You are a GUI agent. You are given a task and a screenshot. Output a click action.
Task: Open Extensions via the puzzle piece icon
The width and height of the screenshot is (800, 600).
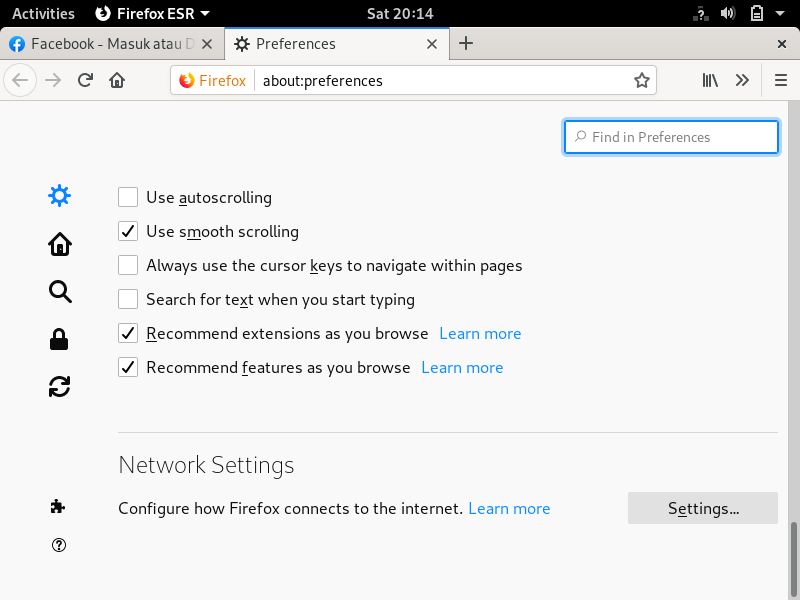coord(59,507)
